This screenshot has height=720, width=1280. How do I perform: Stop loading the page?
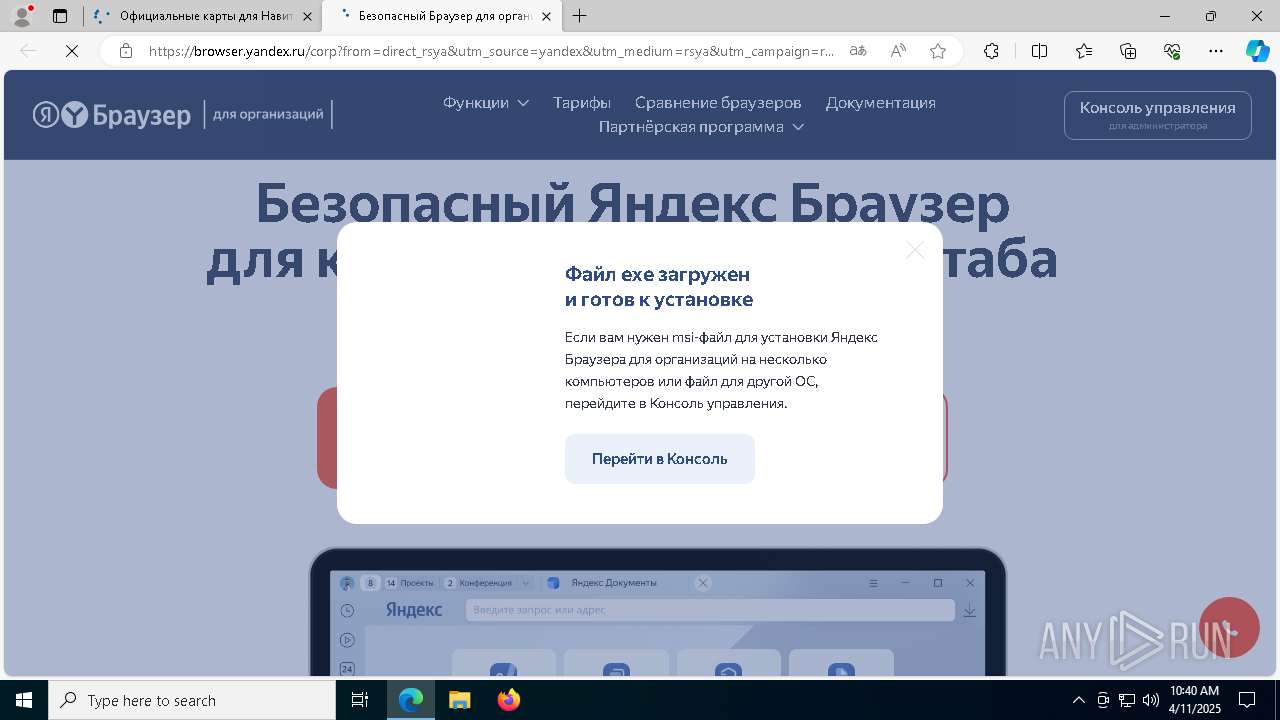[72, 51]
